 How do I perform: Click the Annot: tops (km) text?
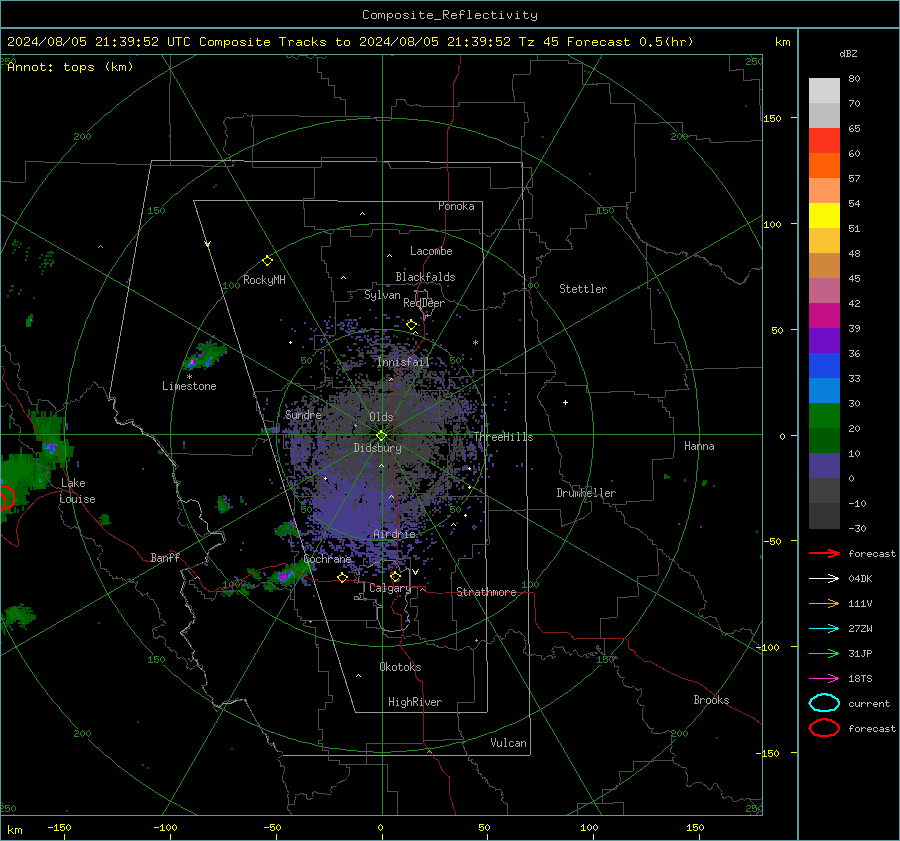(x=70, y=67)
